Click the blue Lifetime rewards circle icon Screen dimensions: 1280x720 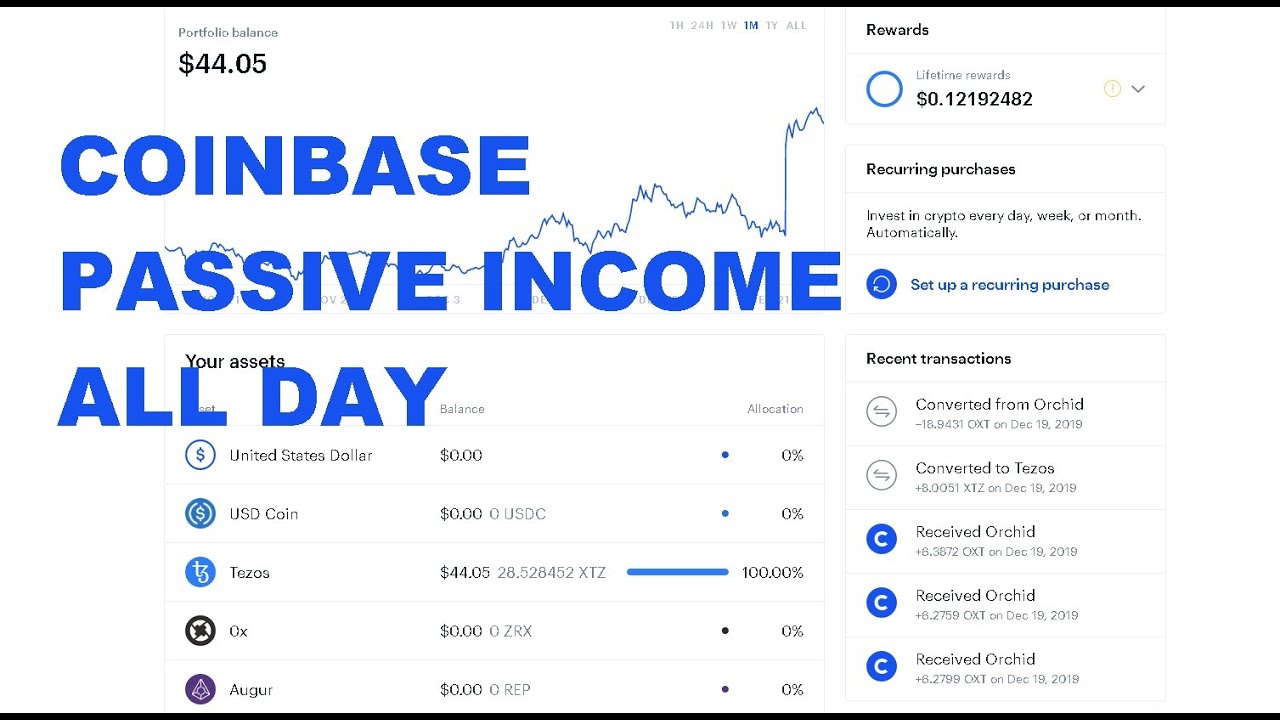884,89
